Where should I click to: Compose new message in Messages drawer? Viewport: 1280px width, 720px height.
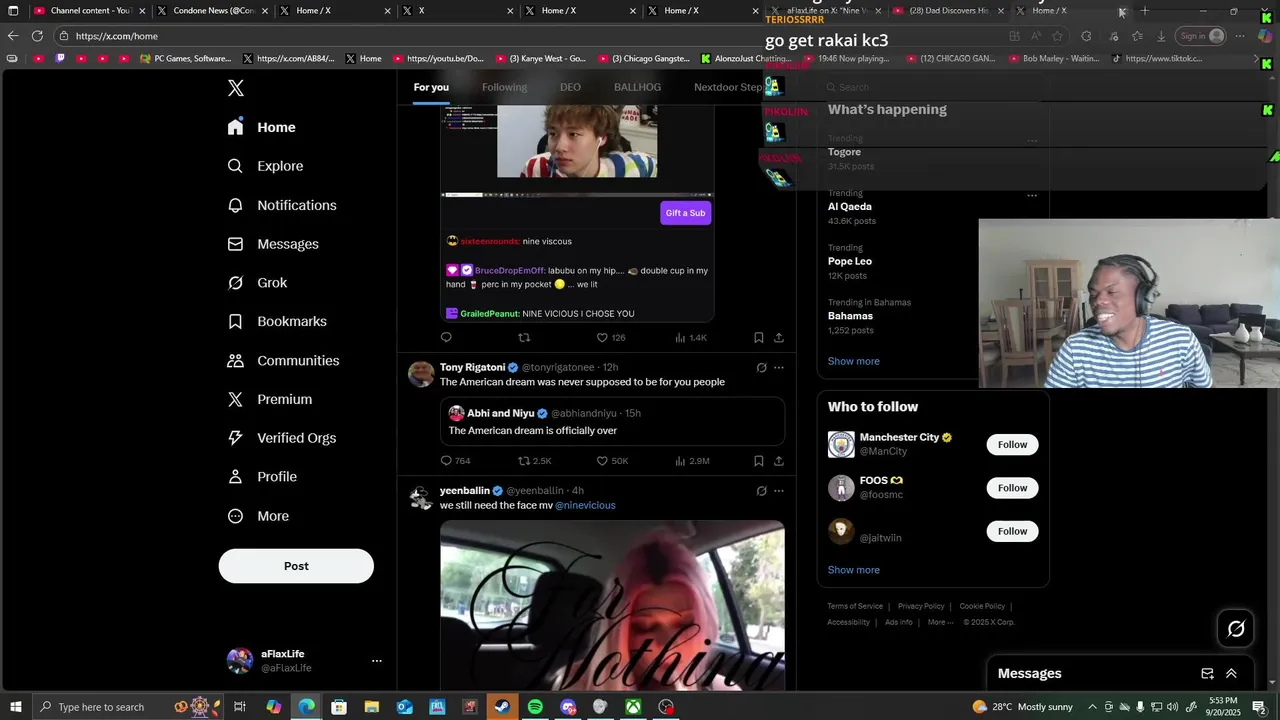pyautogui.click(x=1207, y=674)
